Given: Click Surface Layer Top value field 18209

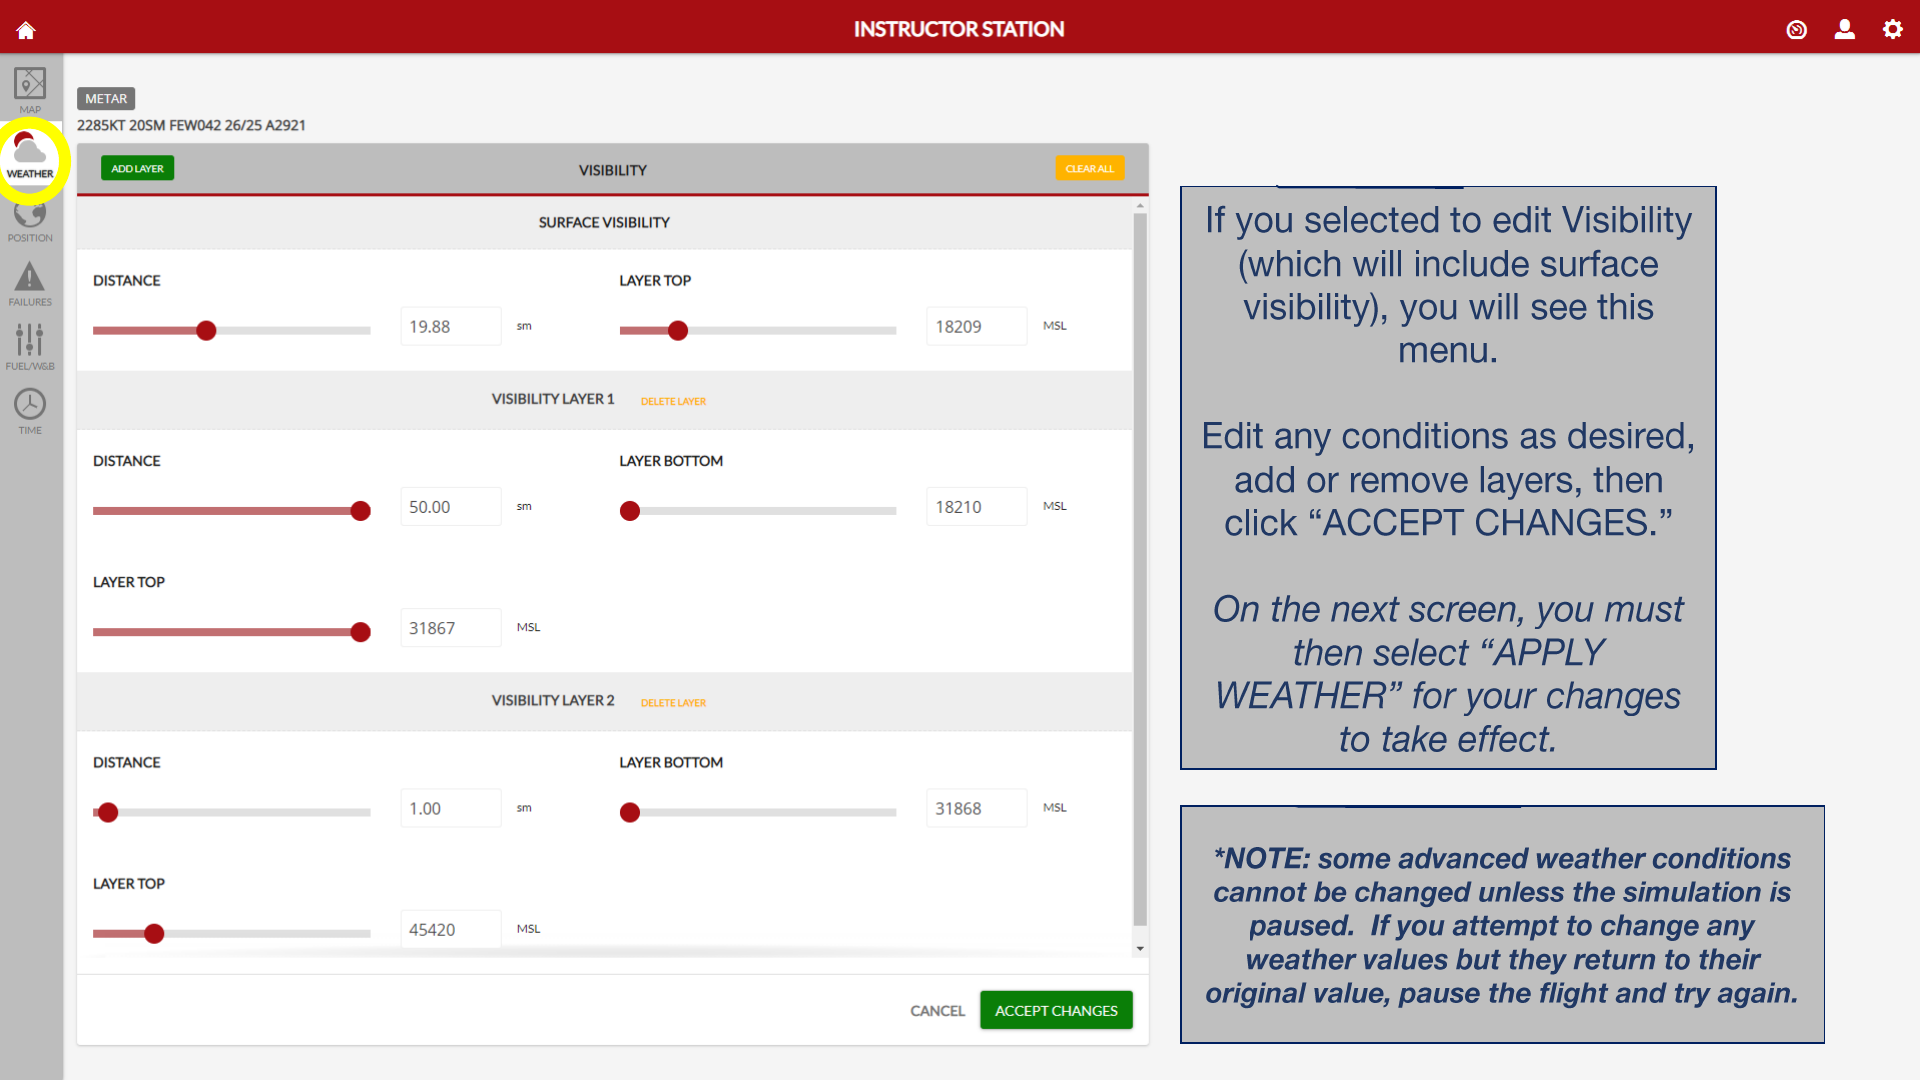Looking at the screenshot, I should 976,326.
